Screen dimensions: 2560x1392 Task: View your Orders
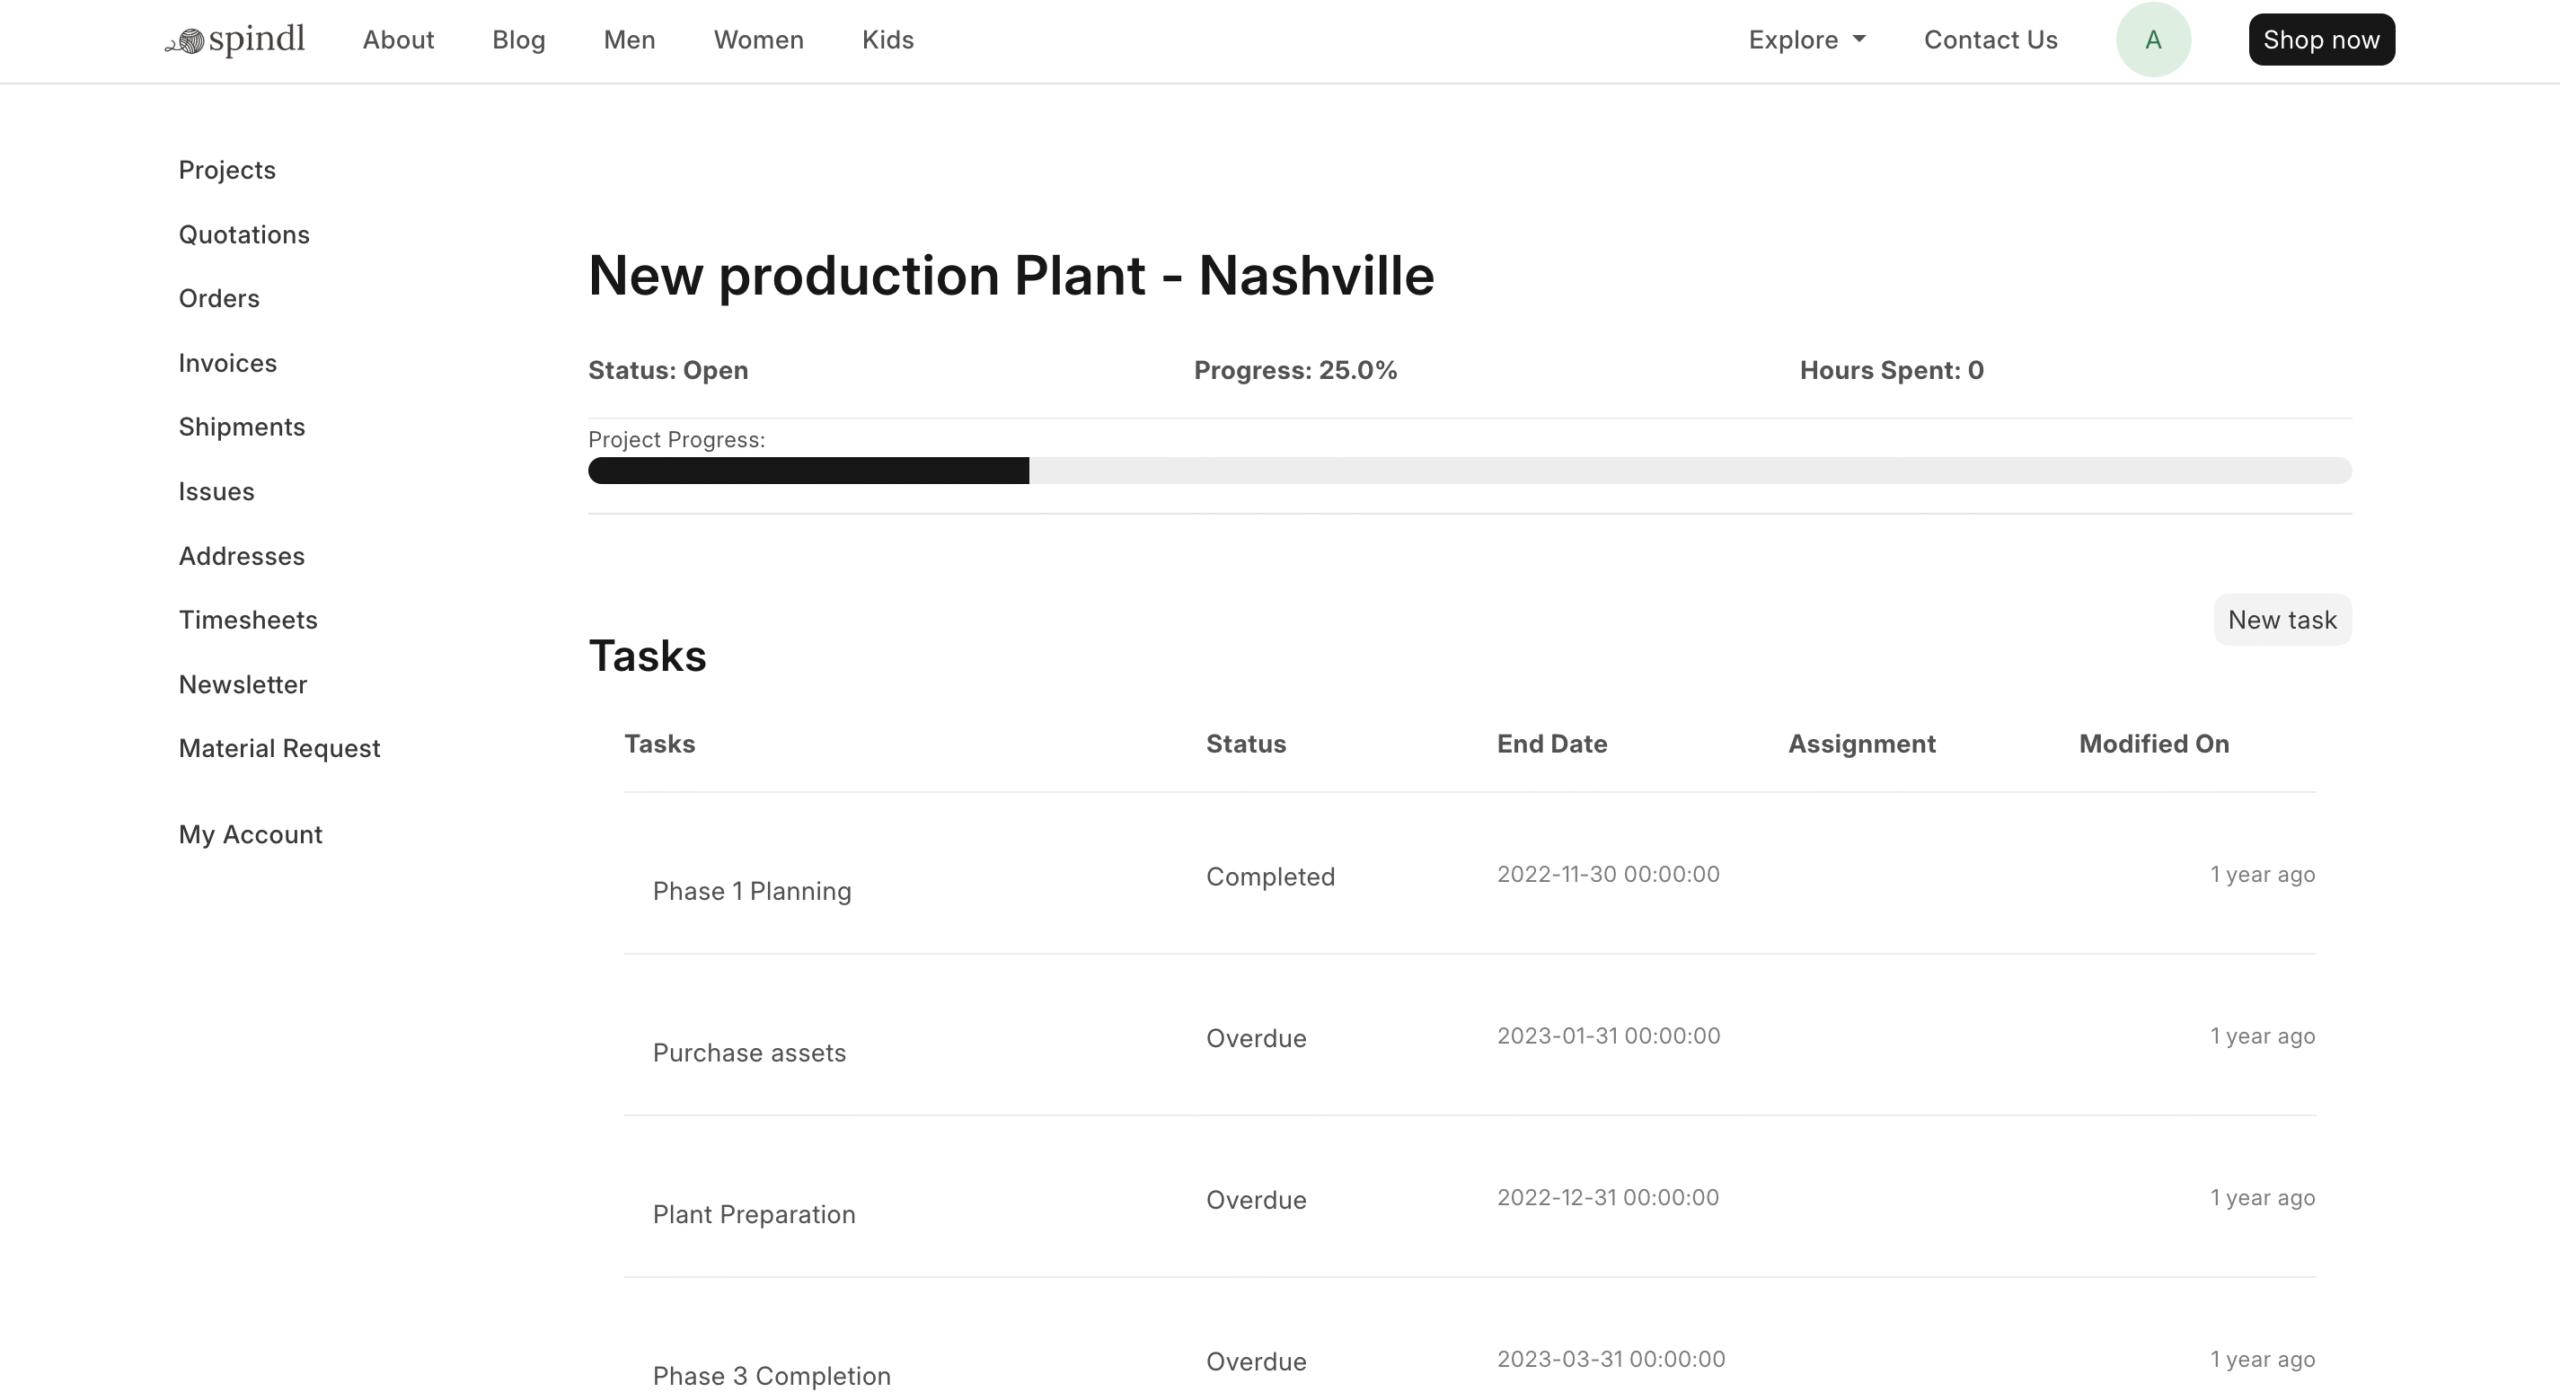[219, 298]
